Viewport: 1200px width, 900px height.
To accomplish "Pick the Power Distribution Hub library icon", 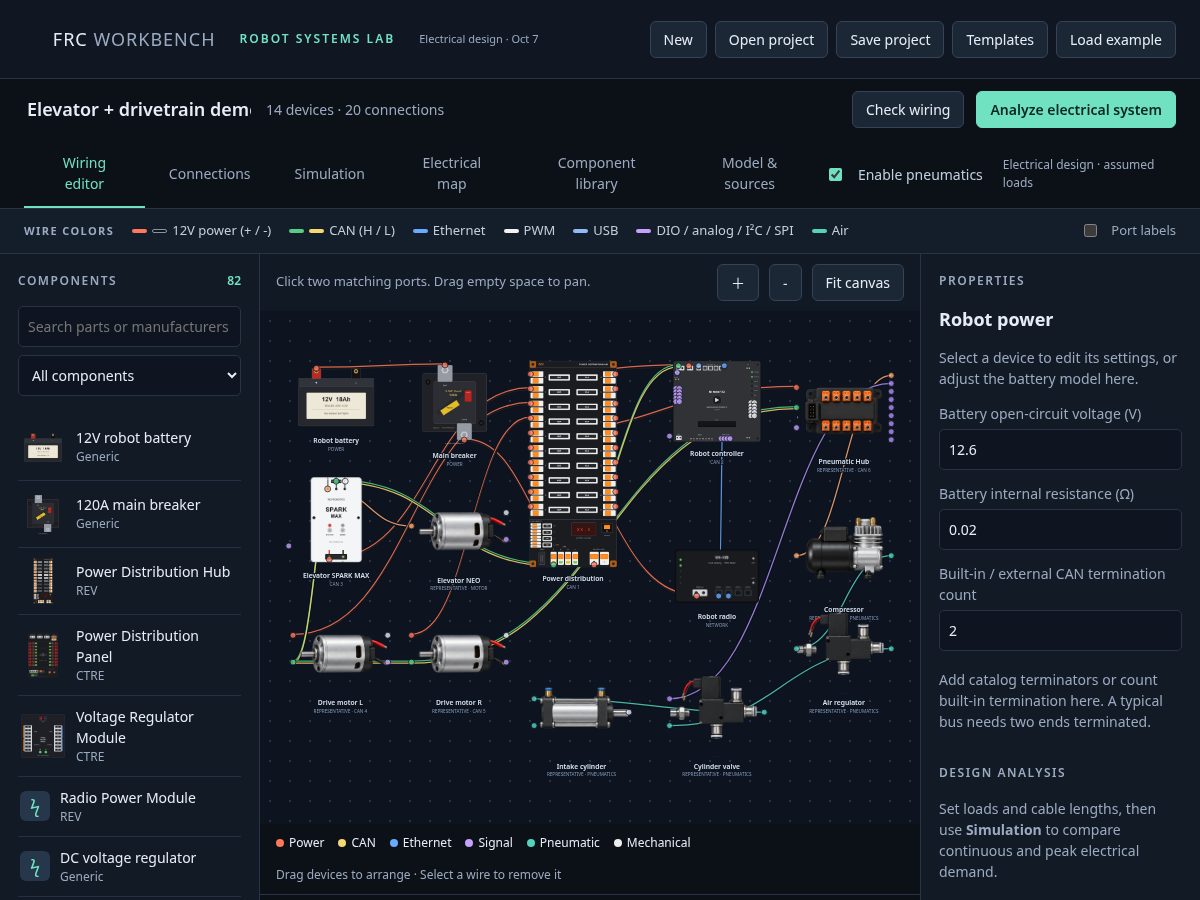I will pos(43,581).
